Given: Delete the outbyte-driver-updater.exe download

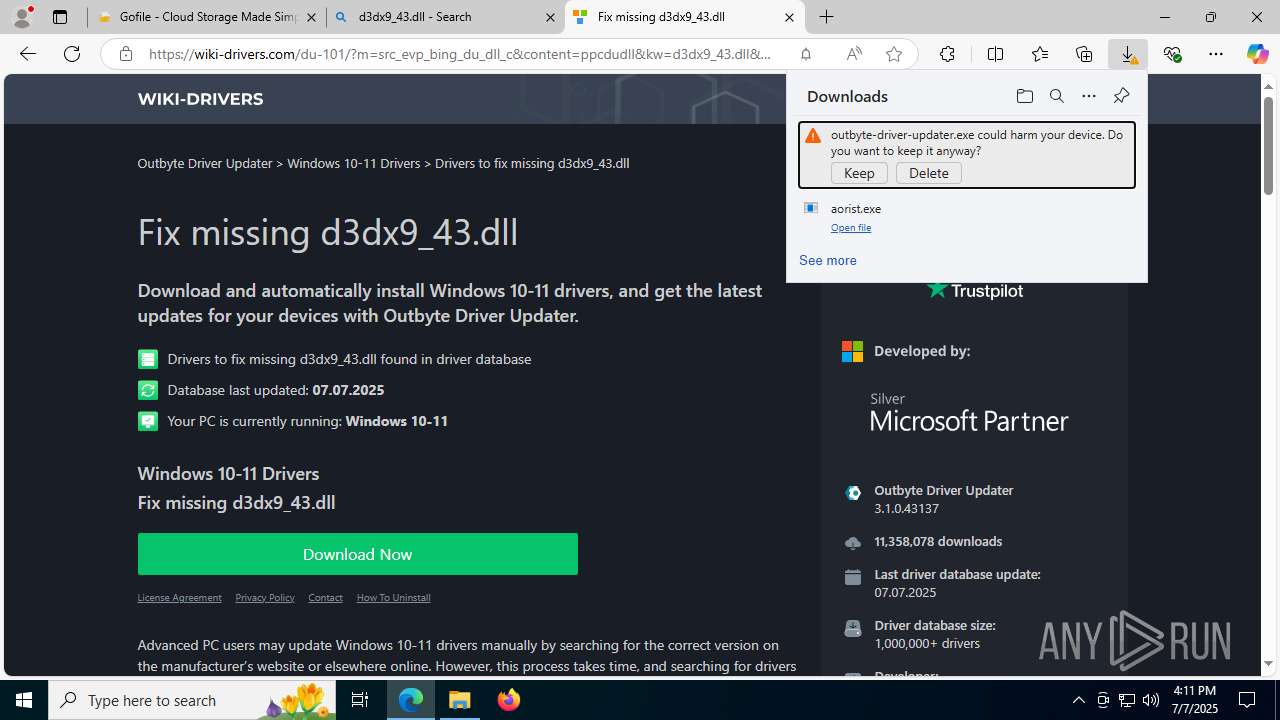Looking at the screenshot, I should pyautogui.click(x=928, y=173).
